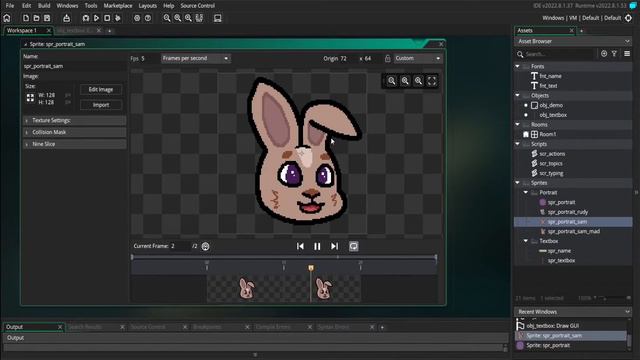Add a new asset in the Asset Browser
640x360 pixels.
(x=604, y=54)
